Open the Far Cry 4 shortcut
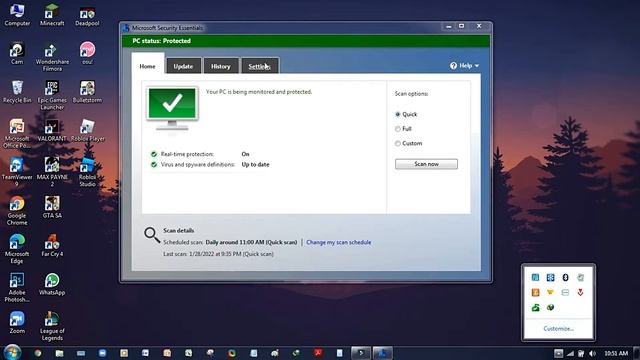 click(x=52, y=246)
